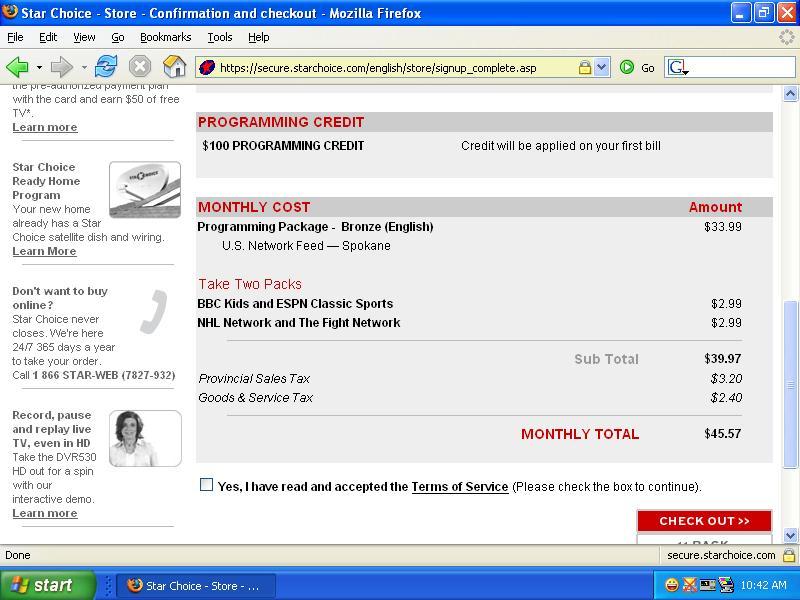Open the Terms of Service link
The width and height of the screenshot is (800, 600).
click(460, 487)
